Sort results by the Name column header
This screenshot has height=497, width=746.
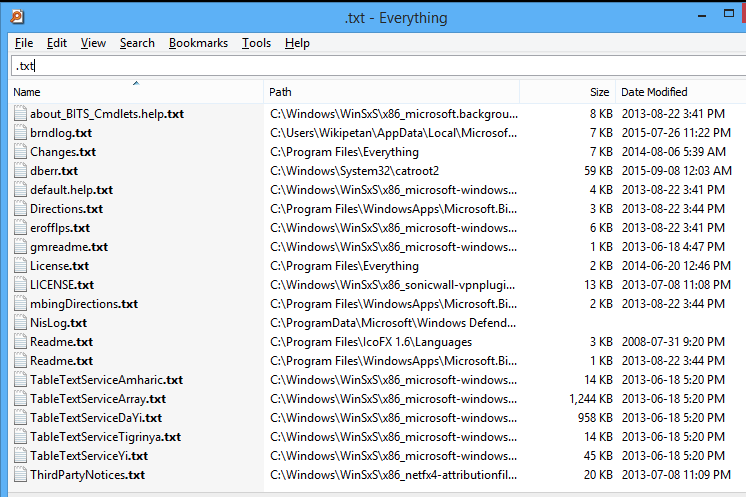[x=136, y=92]
